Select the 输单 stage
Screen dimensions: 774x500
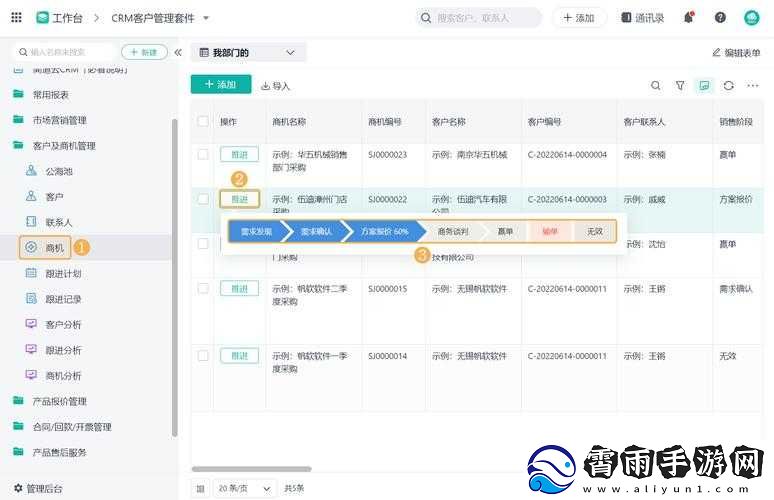[550, 231]
